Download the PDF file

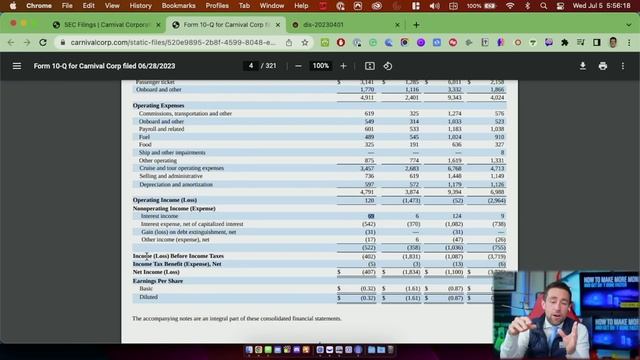pyautogui.click(x=583, y=66)
